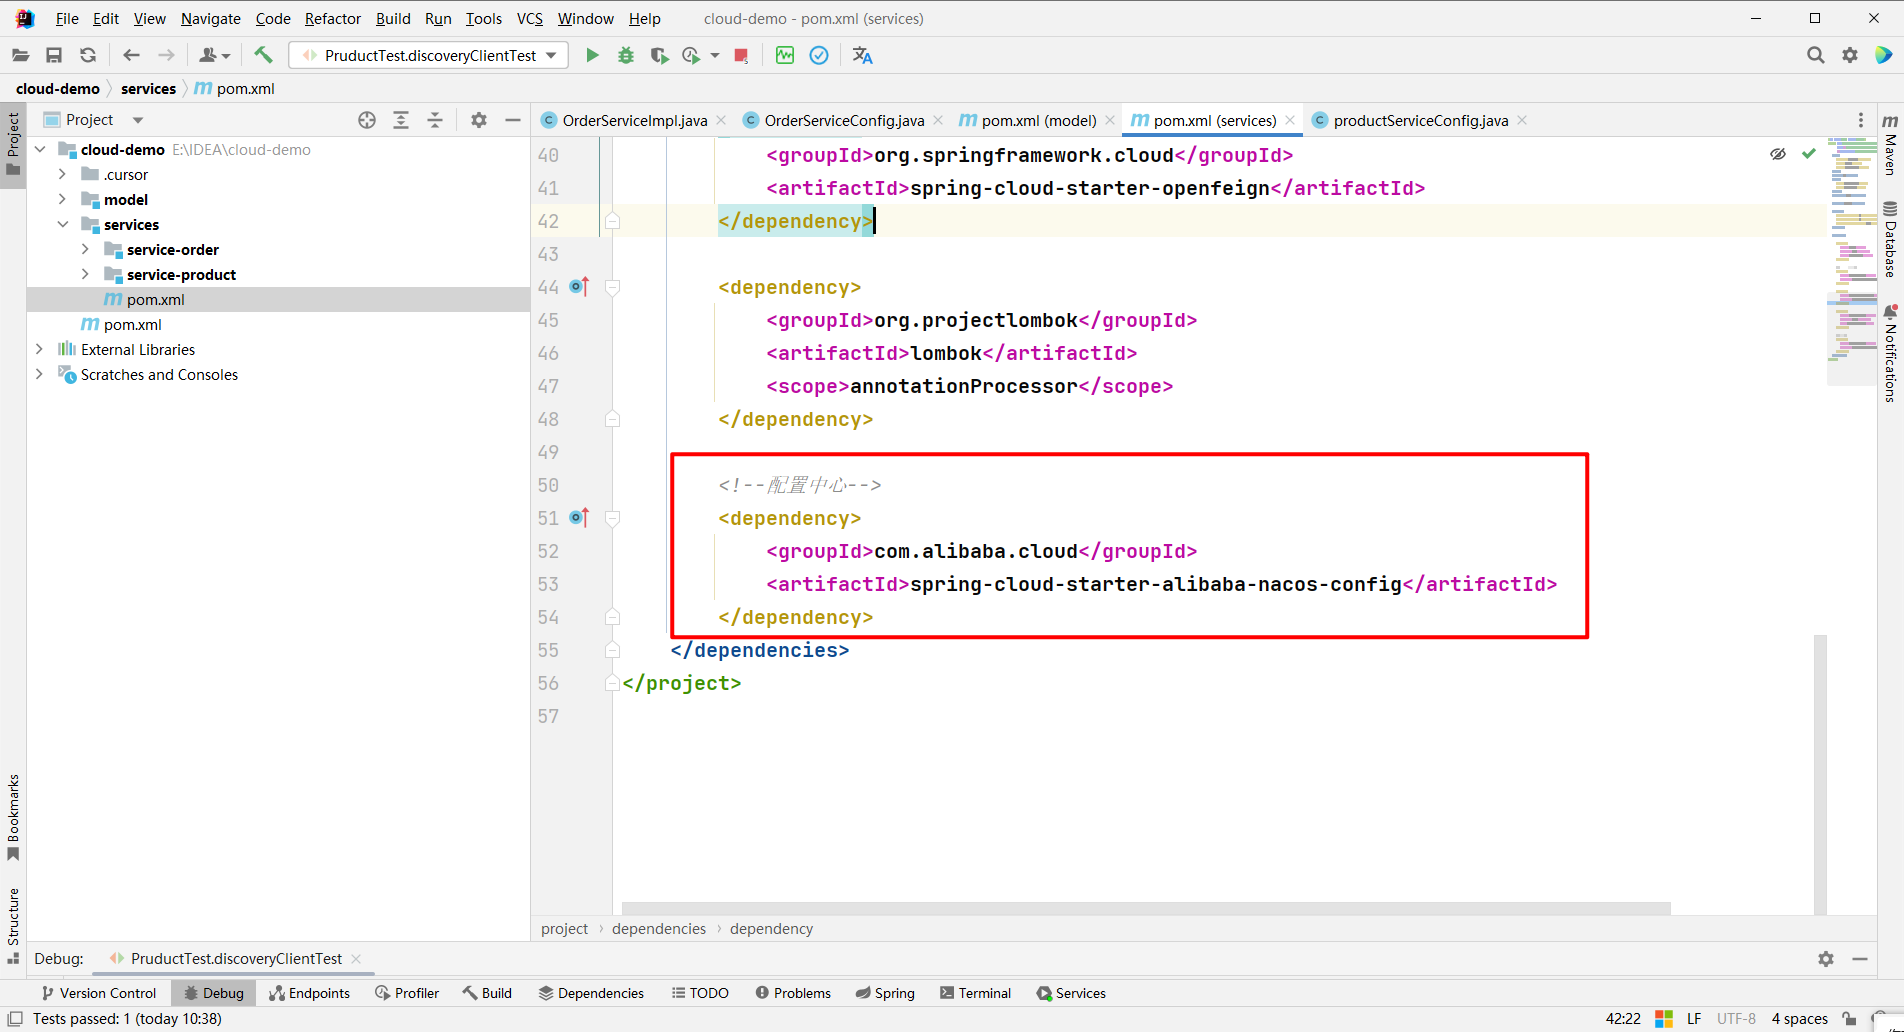The height and width of the screenshot is (1032, 1904).
Task: Expand the service-order module
Action: tap(85, 250)
